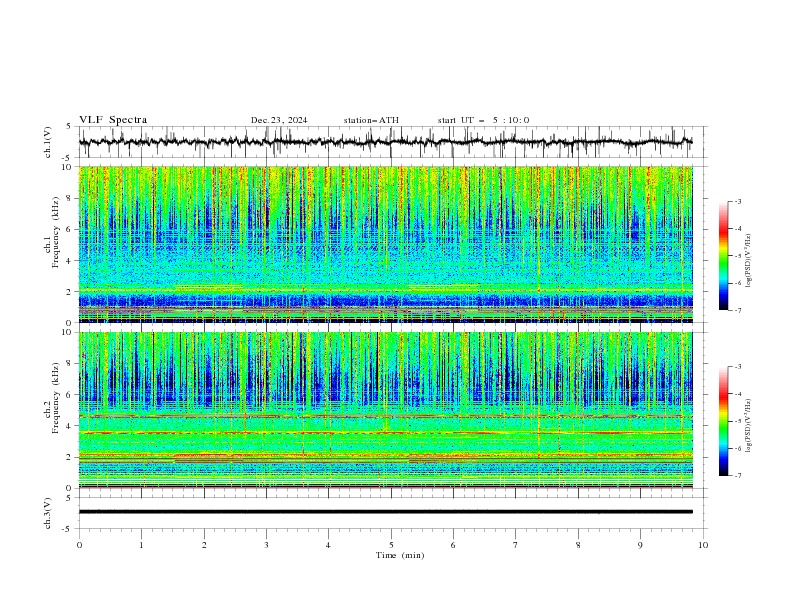
Task: Click time axis tick label '1'
Action: click(141, 545)
